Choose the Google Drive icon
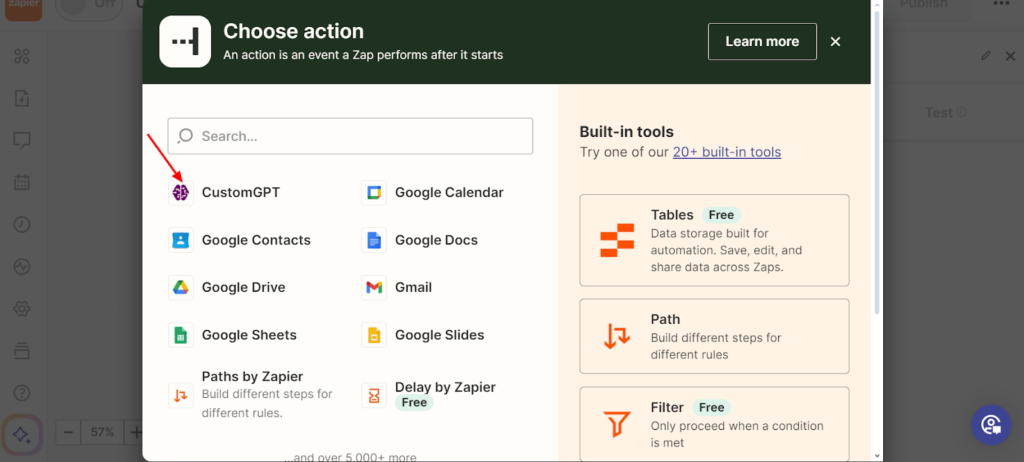 [181, 288]
